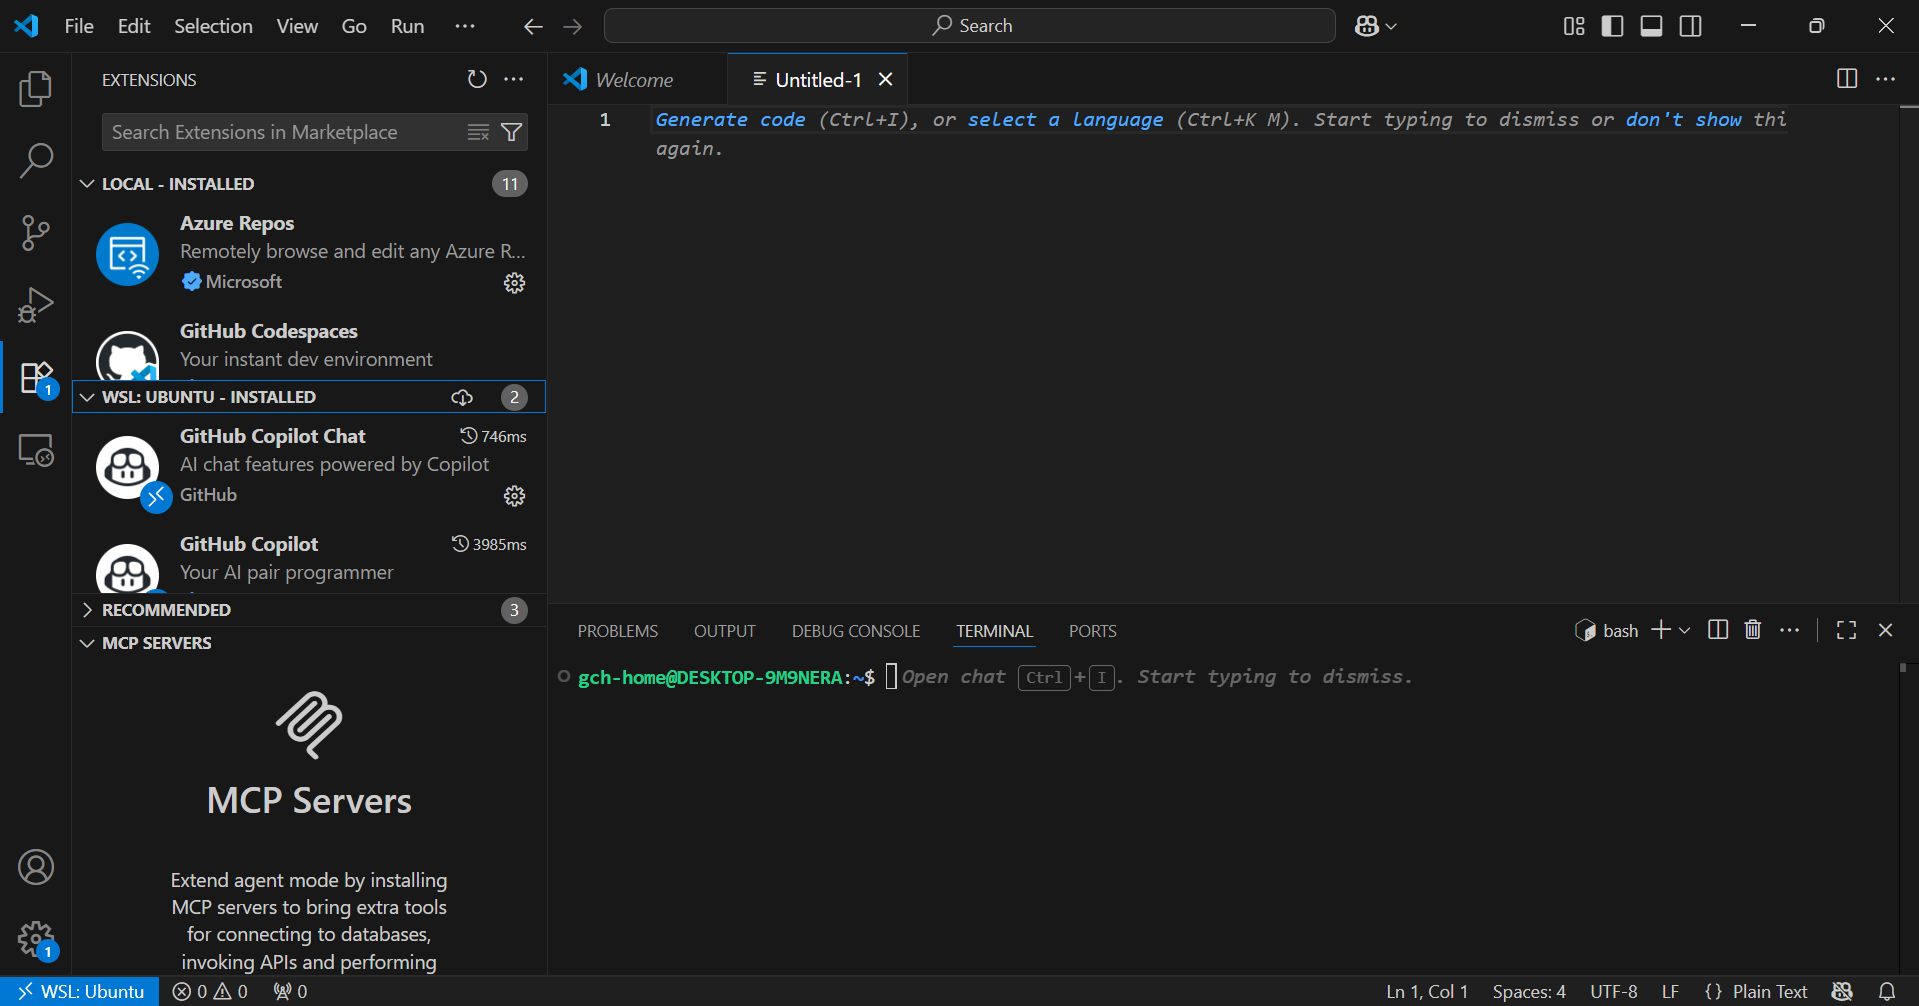Open errors and warnings count in status bar
This screenshot has height=1006, width=1919.
pos(210,991)
